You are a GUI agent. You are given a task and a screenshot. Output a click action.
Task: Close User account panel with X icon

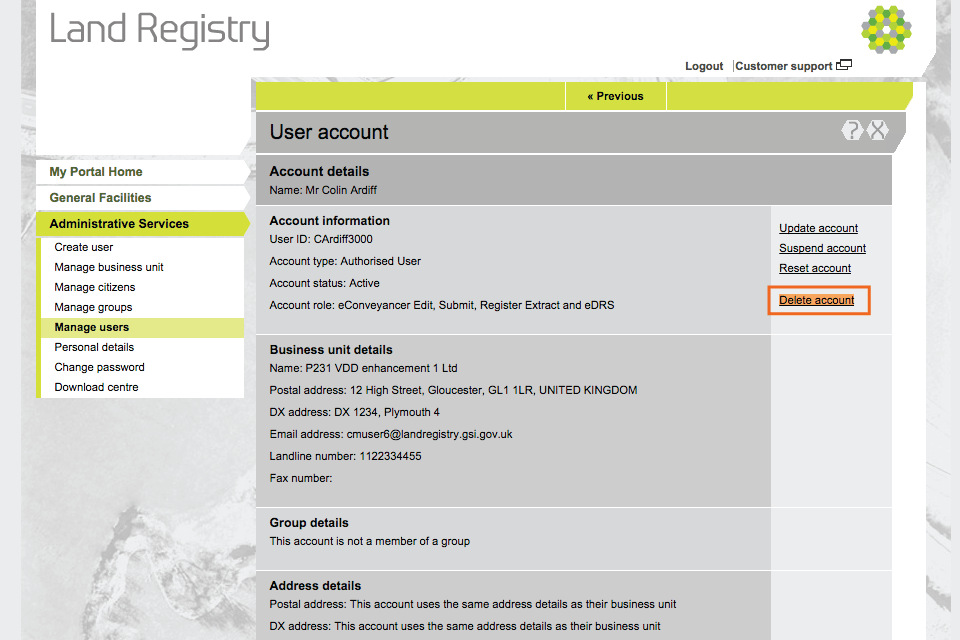point(878,130)
